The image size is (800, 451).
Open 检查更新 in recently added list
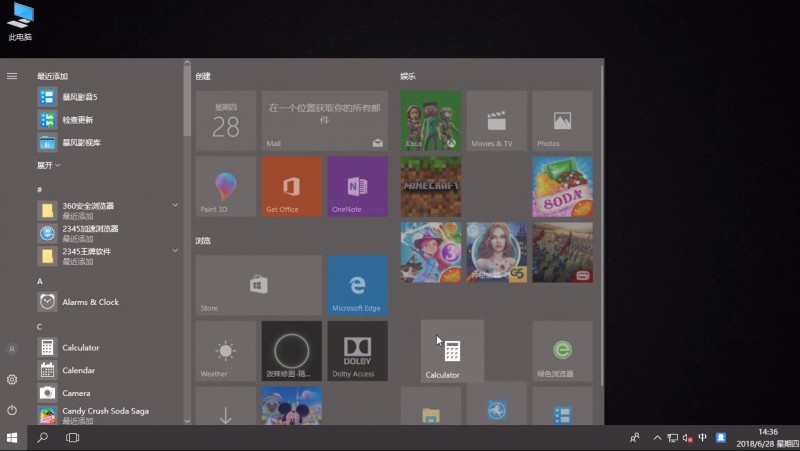point(108,120)
